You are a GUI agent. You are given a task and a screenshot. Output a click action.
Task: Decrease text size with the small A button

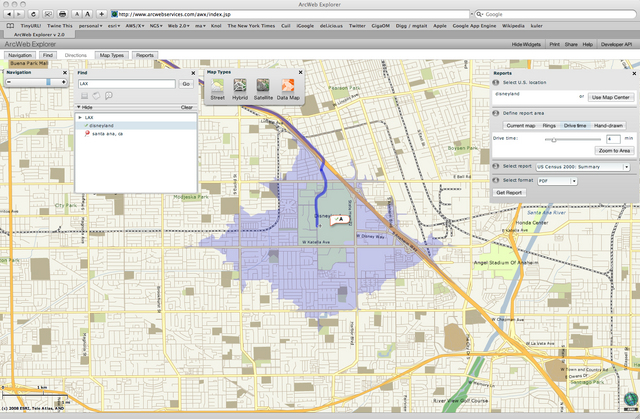(x=76, y=14)
